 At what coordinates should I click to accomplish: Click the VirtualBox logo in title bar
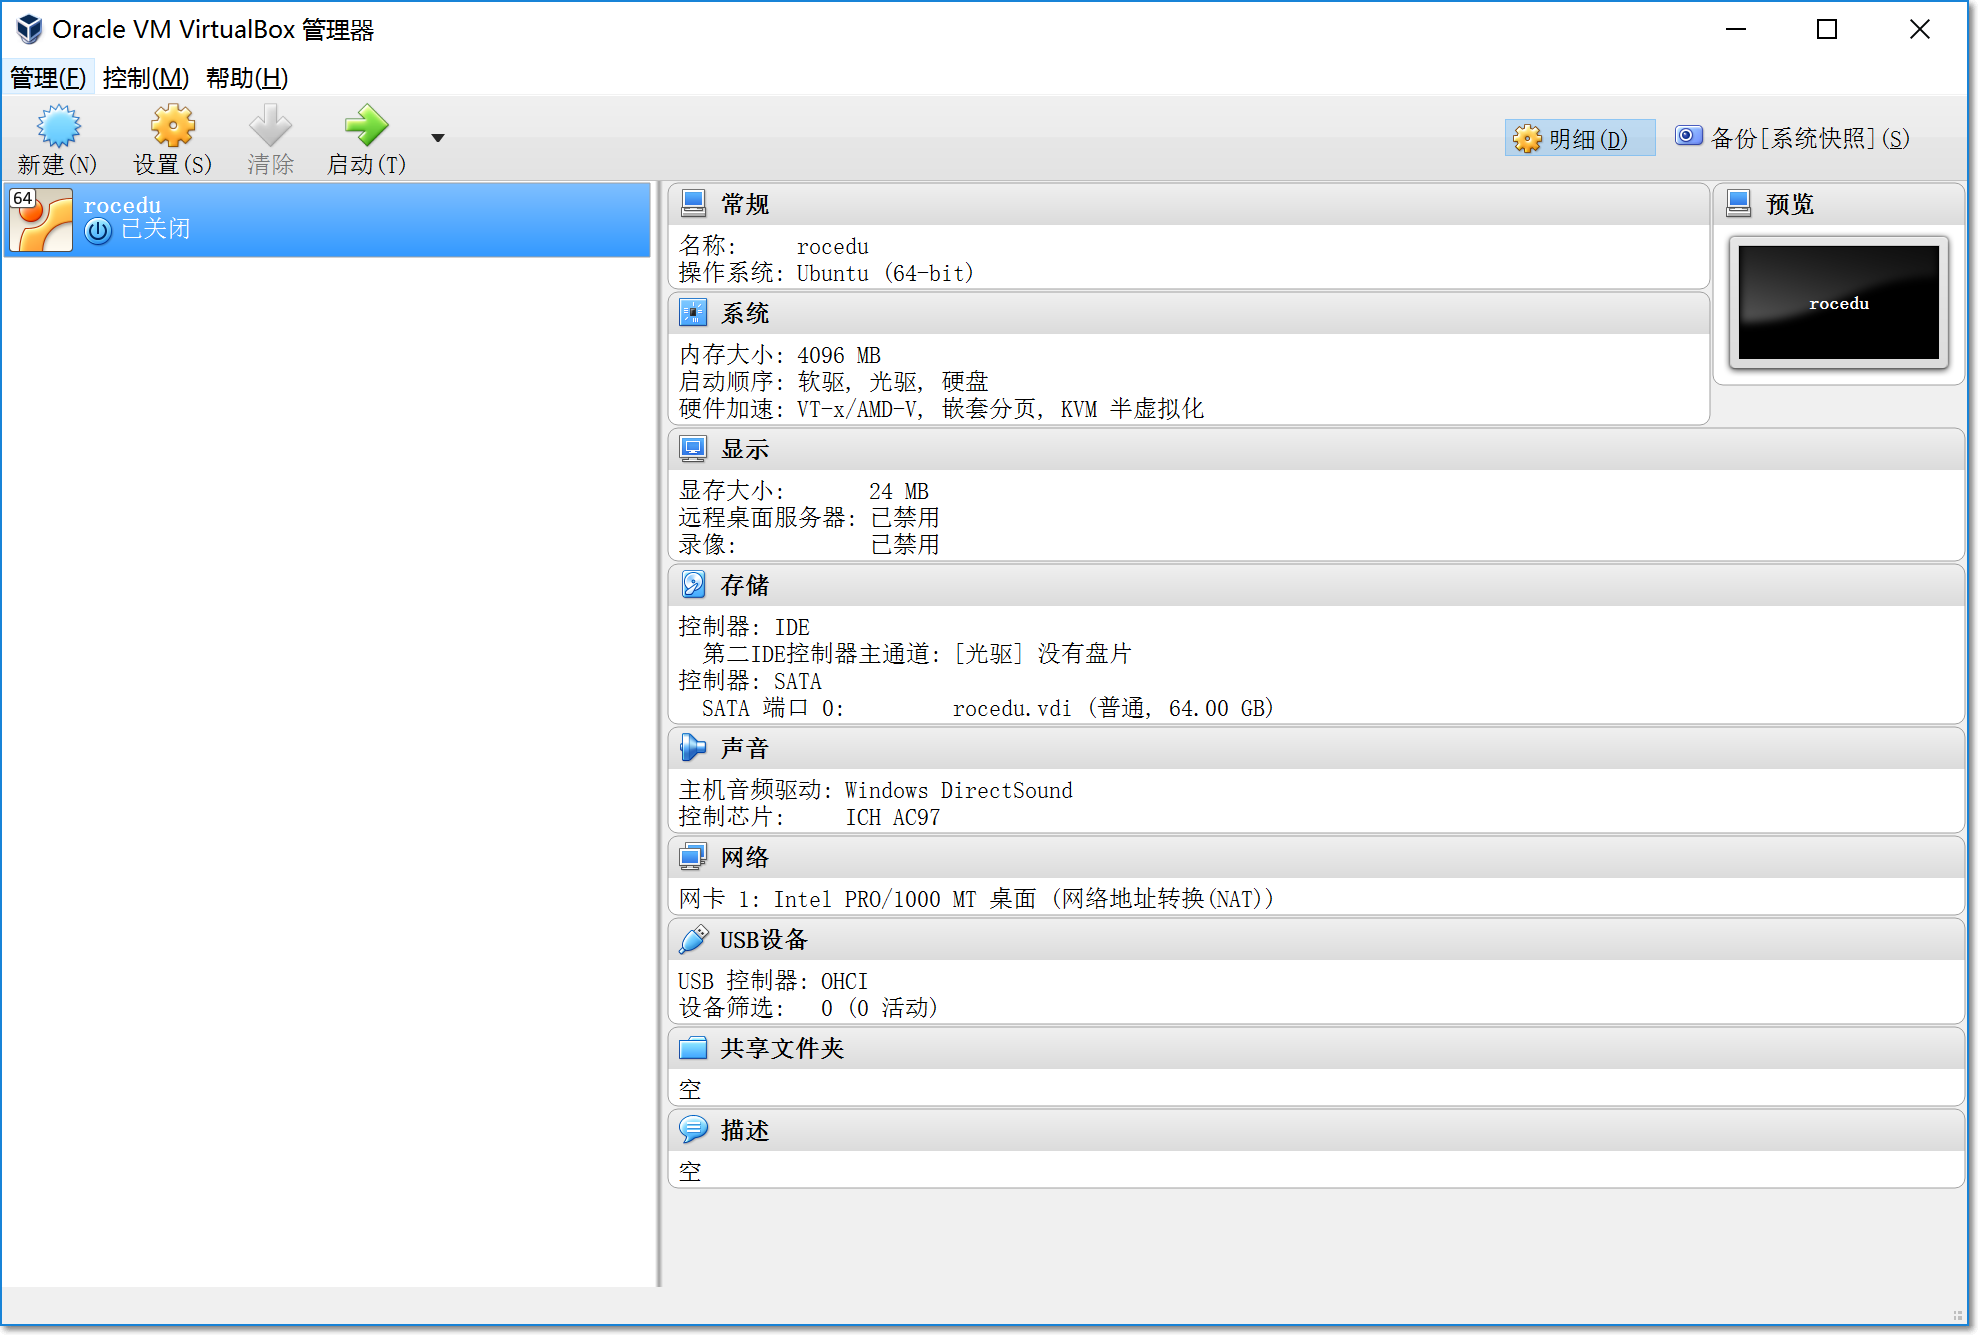[x=29, y=29]
